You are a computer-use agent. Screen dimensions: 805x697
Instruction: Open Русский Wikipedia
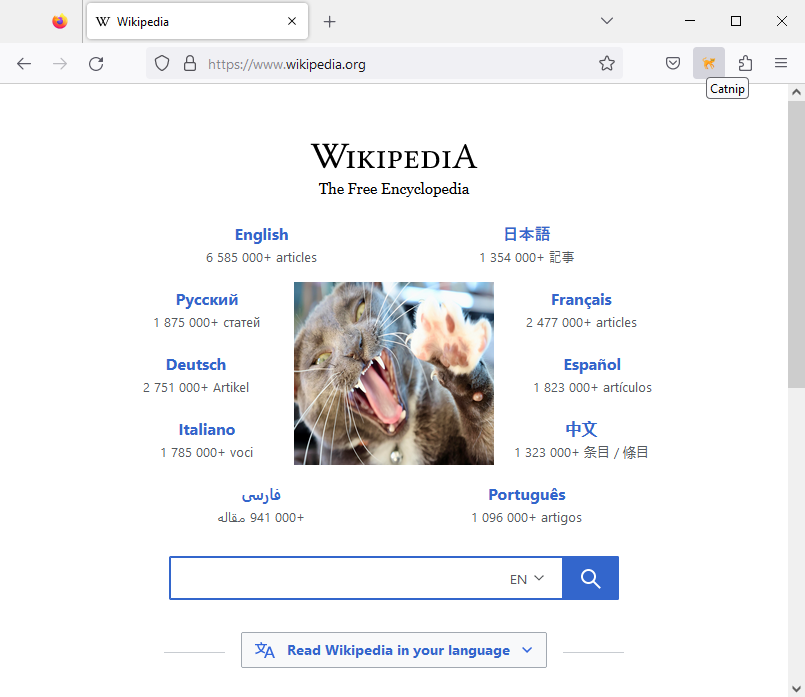(207, 300)
